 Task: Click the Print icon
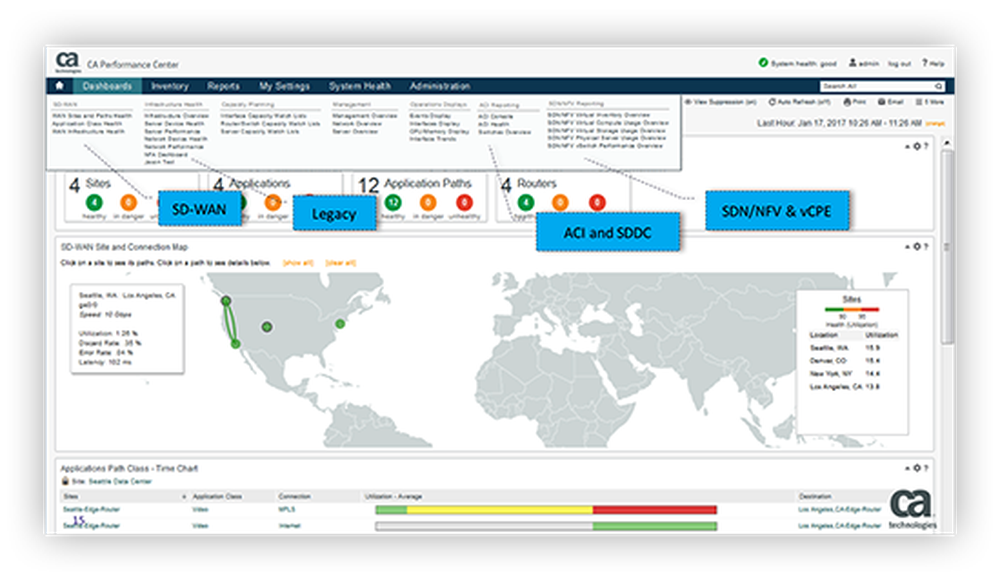point(847,102)
